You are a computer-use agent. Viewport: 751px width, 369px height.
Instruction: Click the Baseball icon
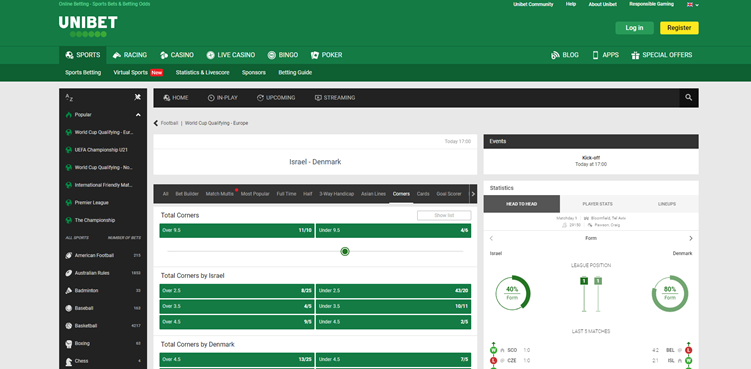point(68,308)
